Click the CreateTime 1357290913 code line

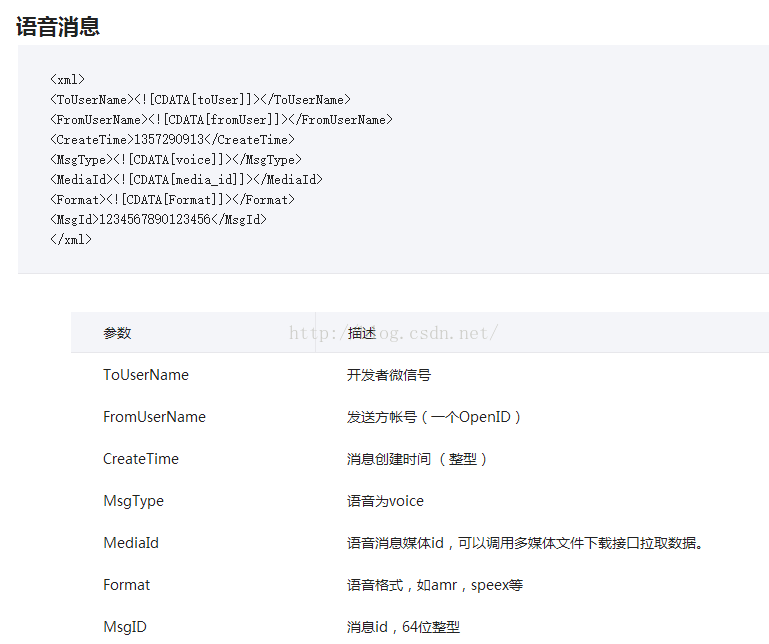tap(172, 140)
